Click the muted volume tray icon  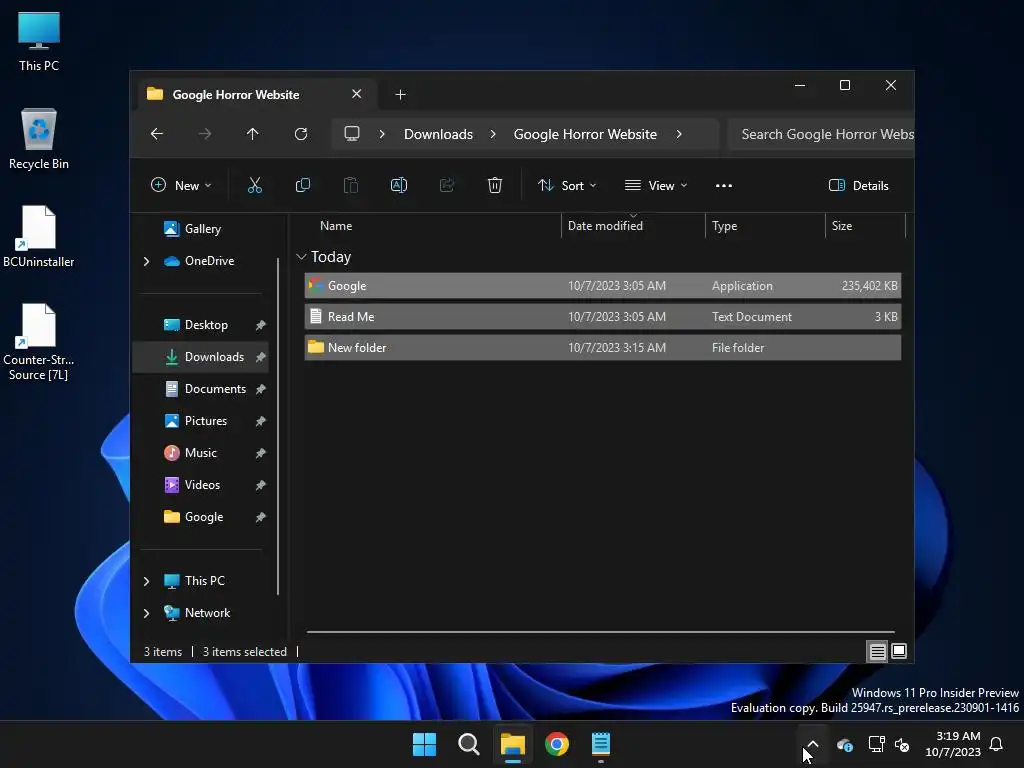(902, 744)
